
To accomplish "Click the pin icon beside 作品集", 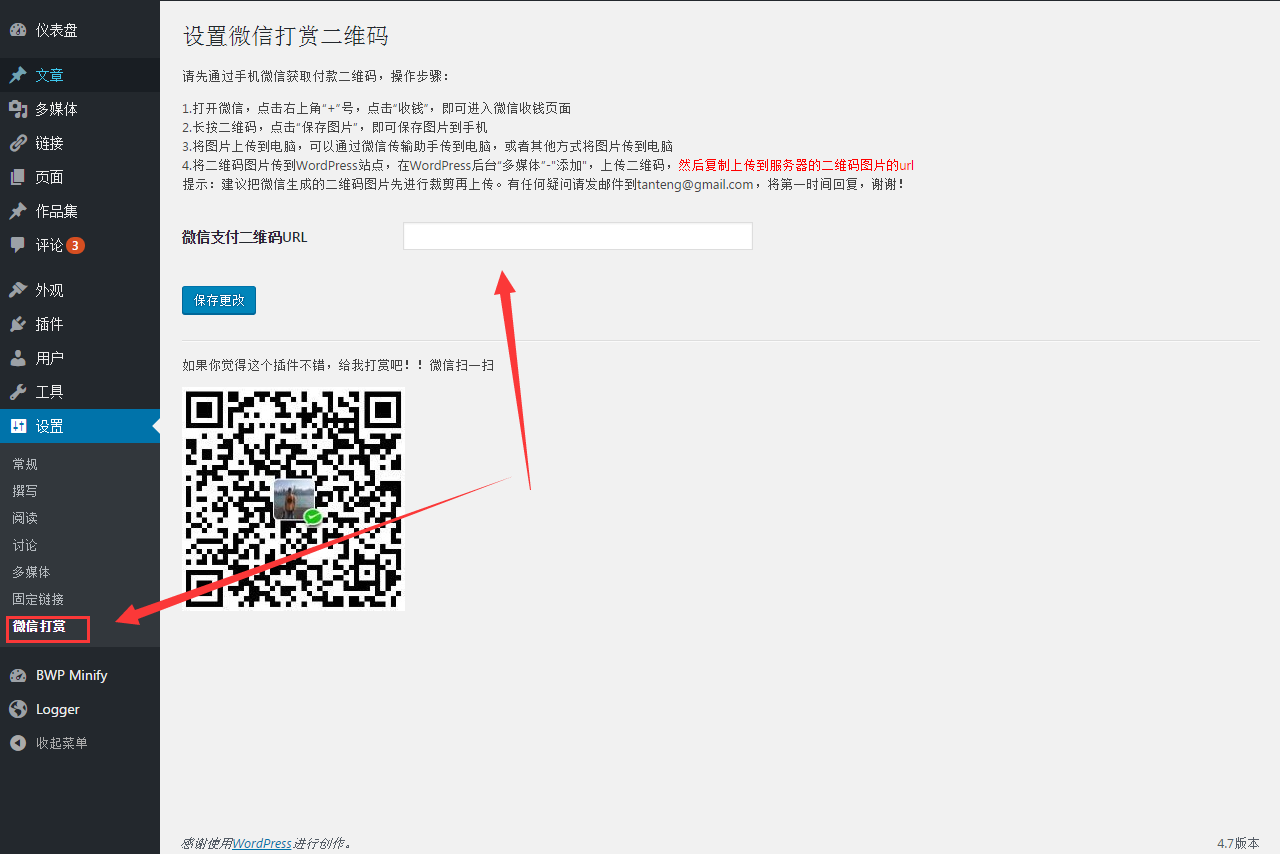I will 18,211.
